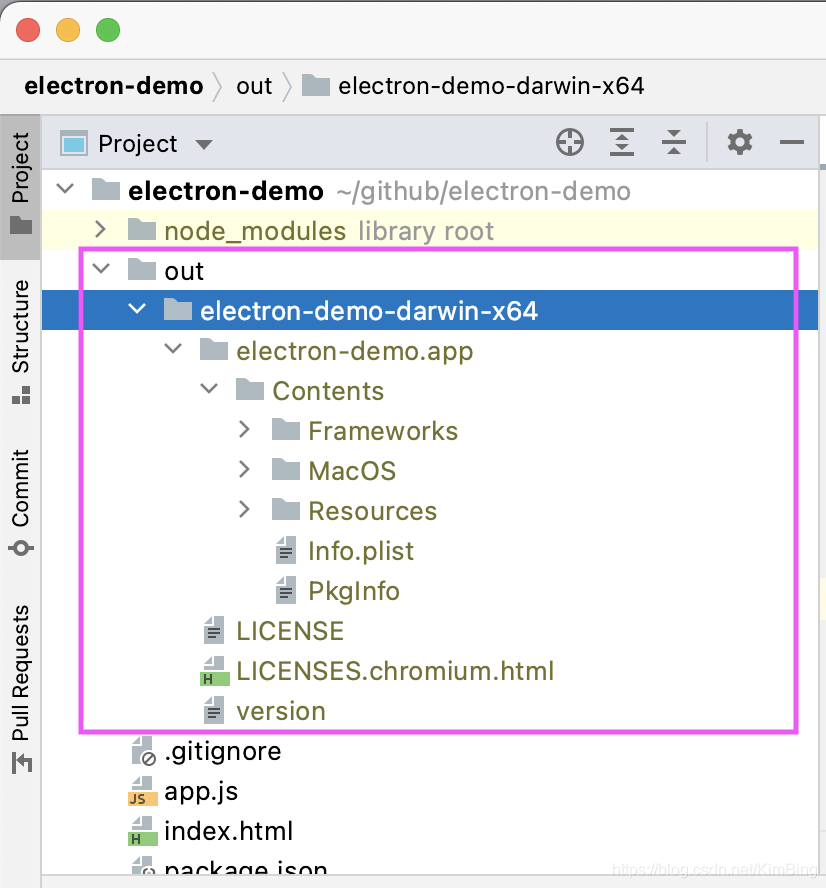
Task: Expand the node_modules library root
Action: pyautogui.click(x=99, y=229)
